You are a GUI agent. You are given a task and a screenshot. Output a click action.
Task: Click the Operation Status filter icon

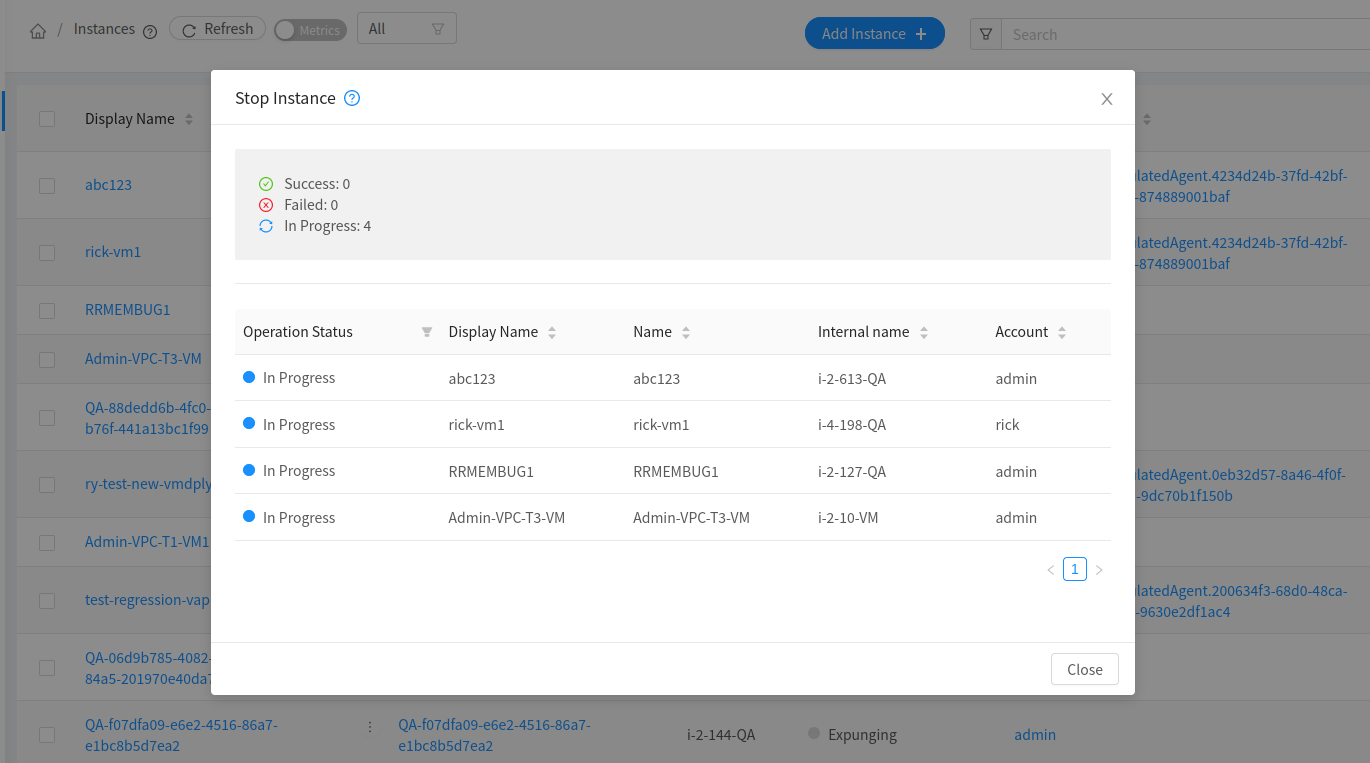click(427, 332)
